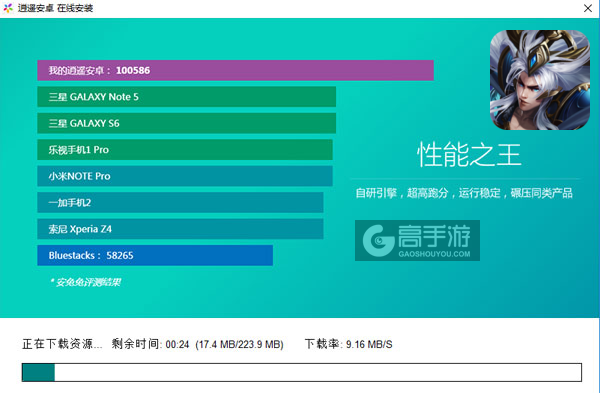Viewport: 600px width, 393px height.
Task: Click the 性能之王 heading
Action: [469, 155]
